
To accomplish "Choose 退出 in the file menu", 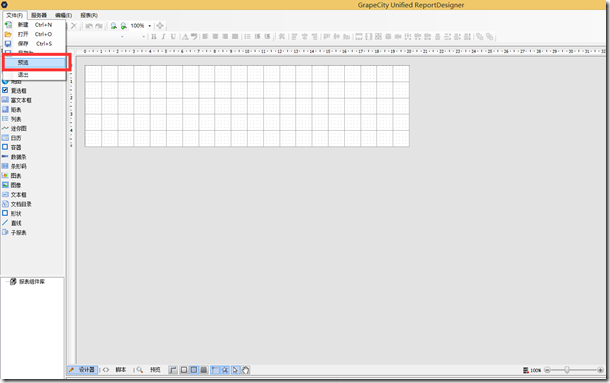I will coord(34,75).
